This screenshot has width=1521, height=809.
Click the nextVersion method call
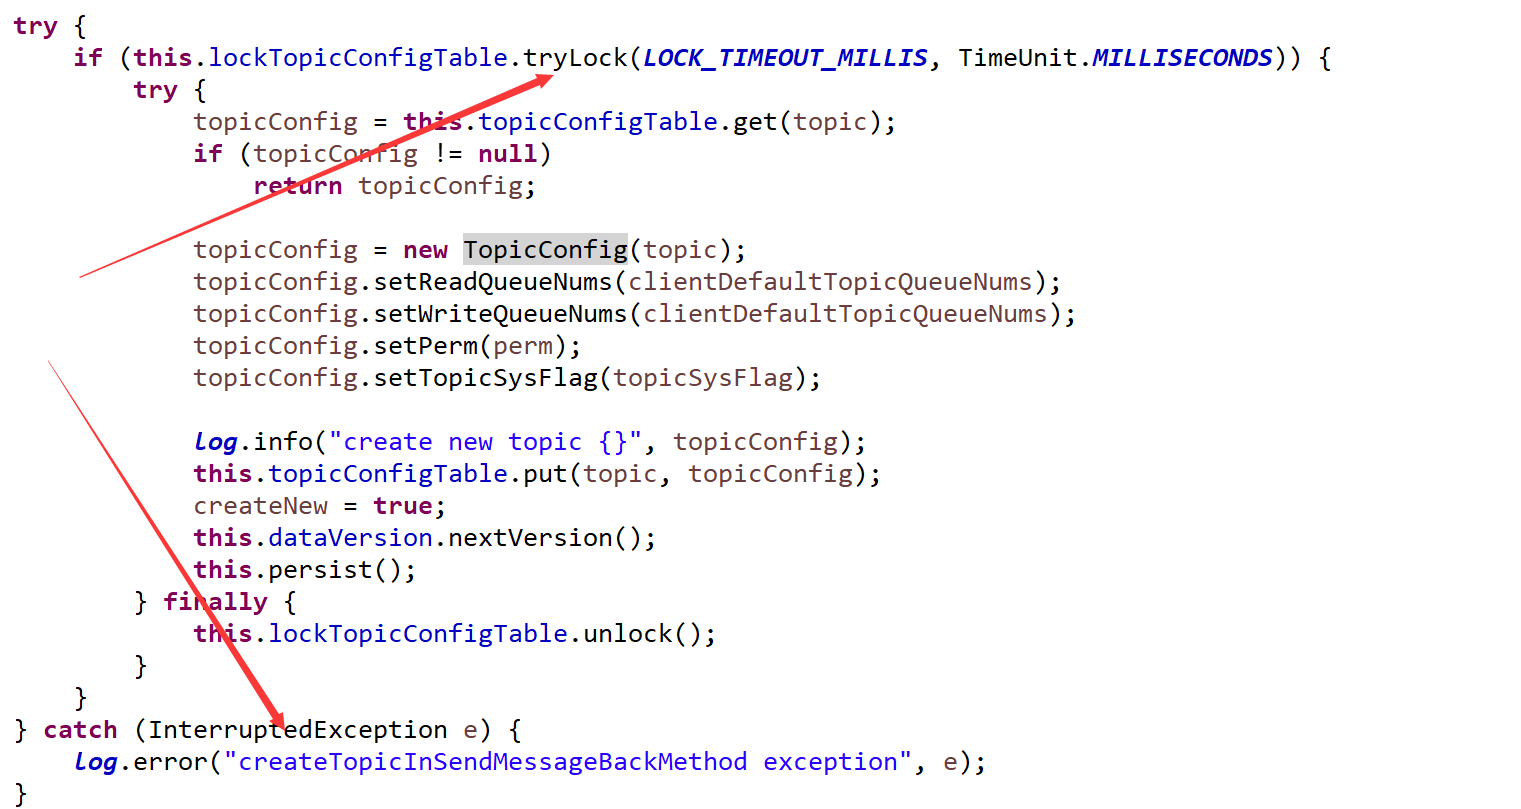(530, 537)
